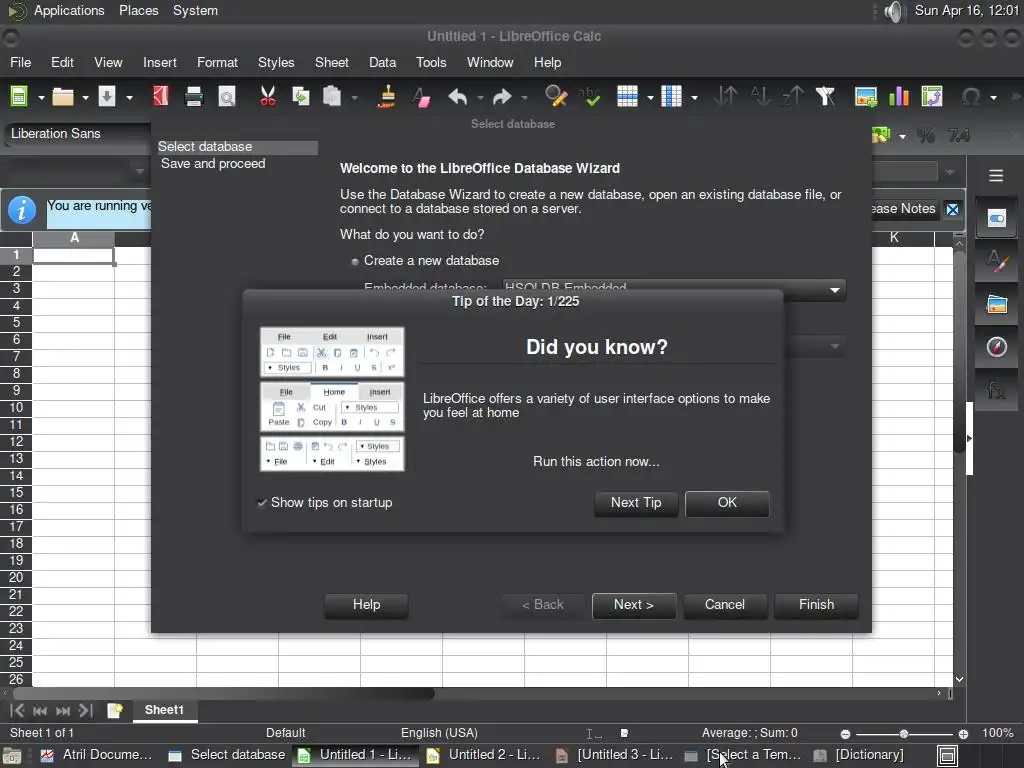Expand the New document dropdown arrow

[x=41, y=98]
